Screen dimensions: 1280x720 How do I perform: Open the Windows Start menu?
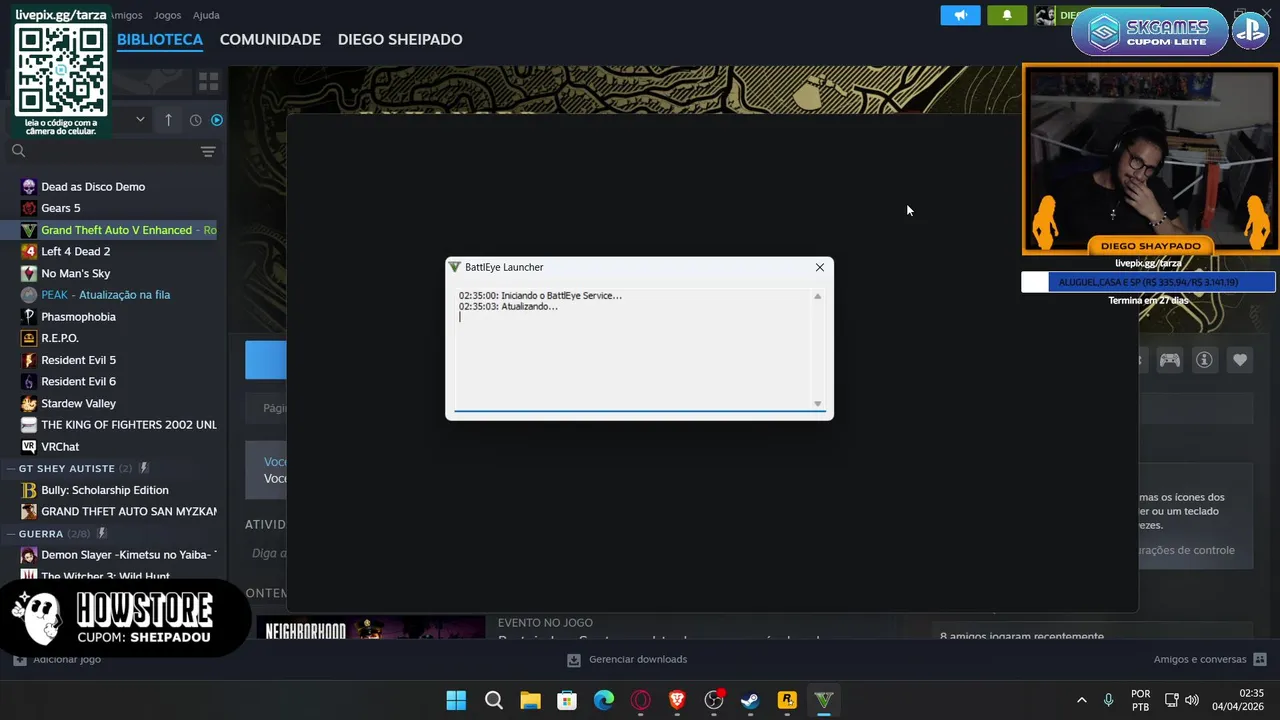click(x=456, y=700)
